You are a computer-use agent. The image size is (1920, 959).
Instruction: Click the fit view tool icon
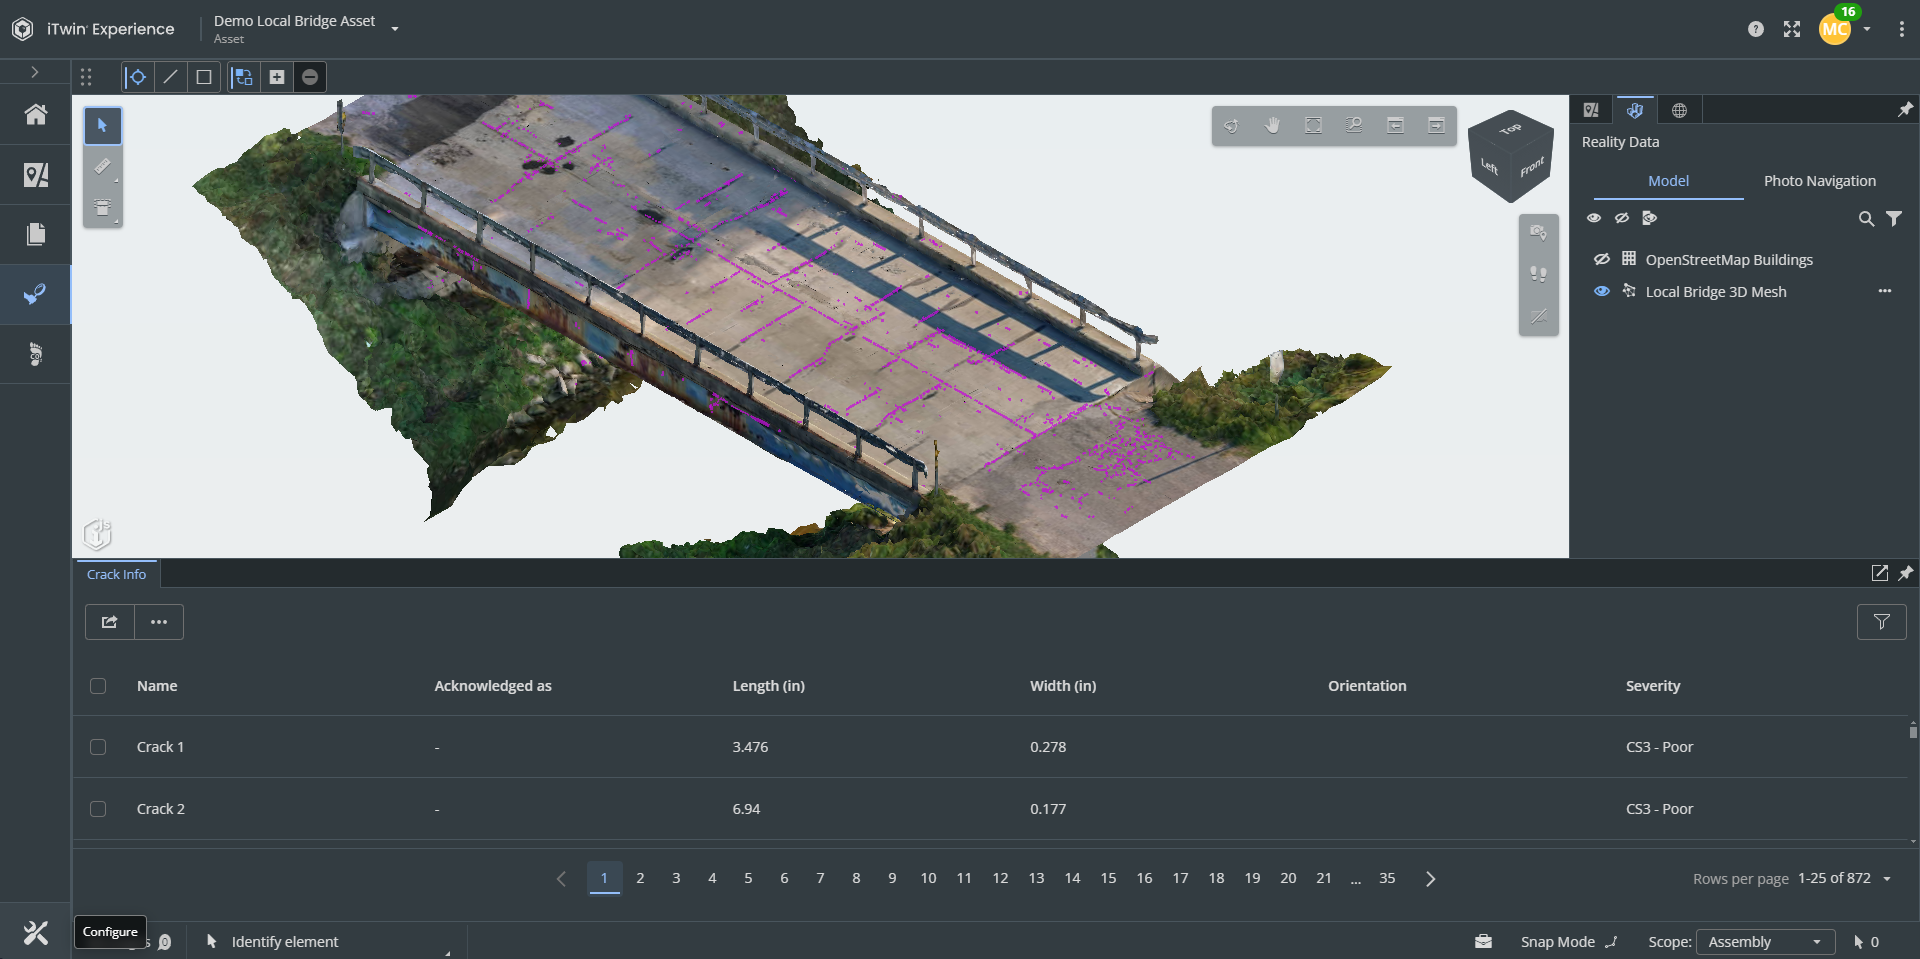(x=1313, y=125)
